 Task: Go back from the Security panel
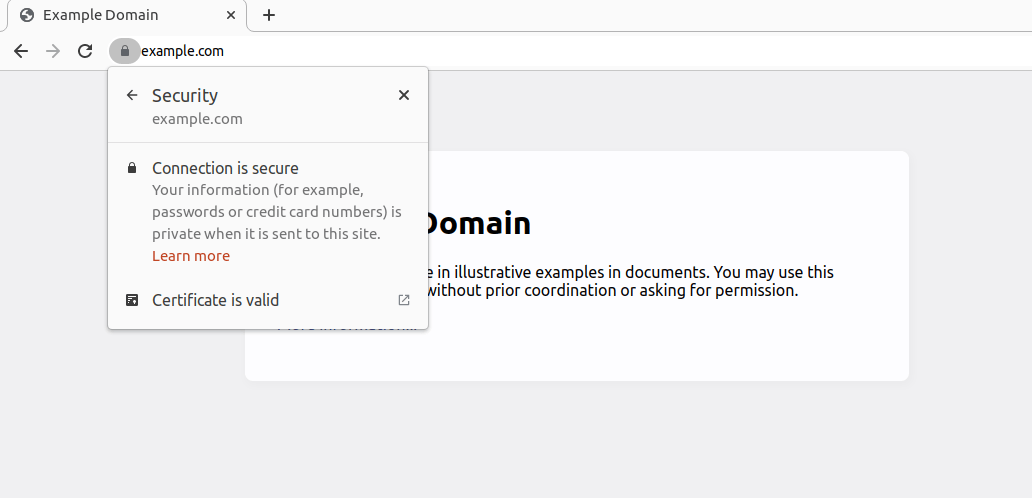coord(132,95)
